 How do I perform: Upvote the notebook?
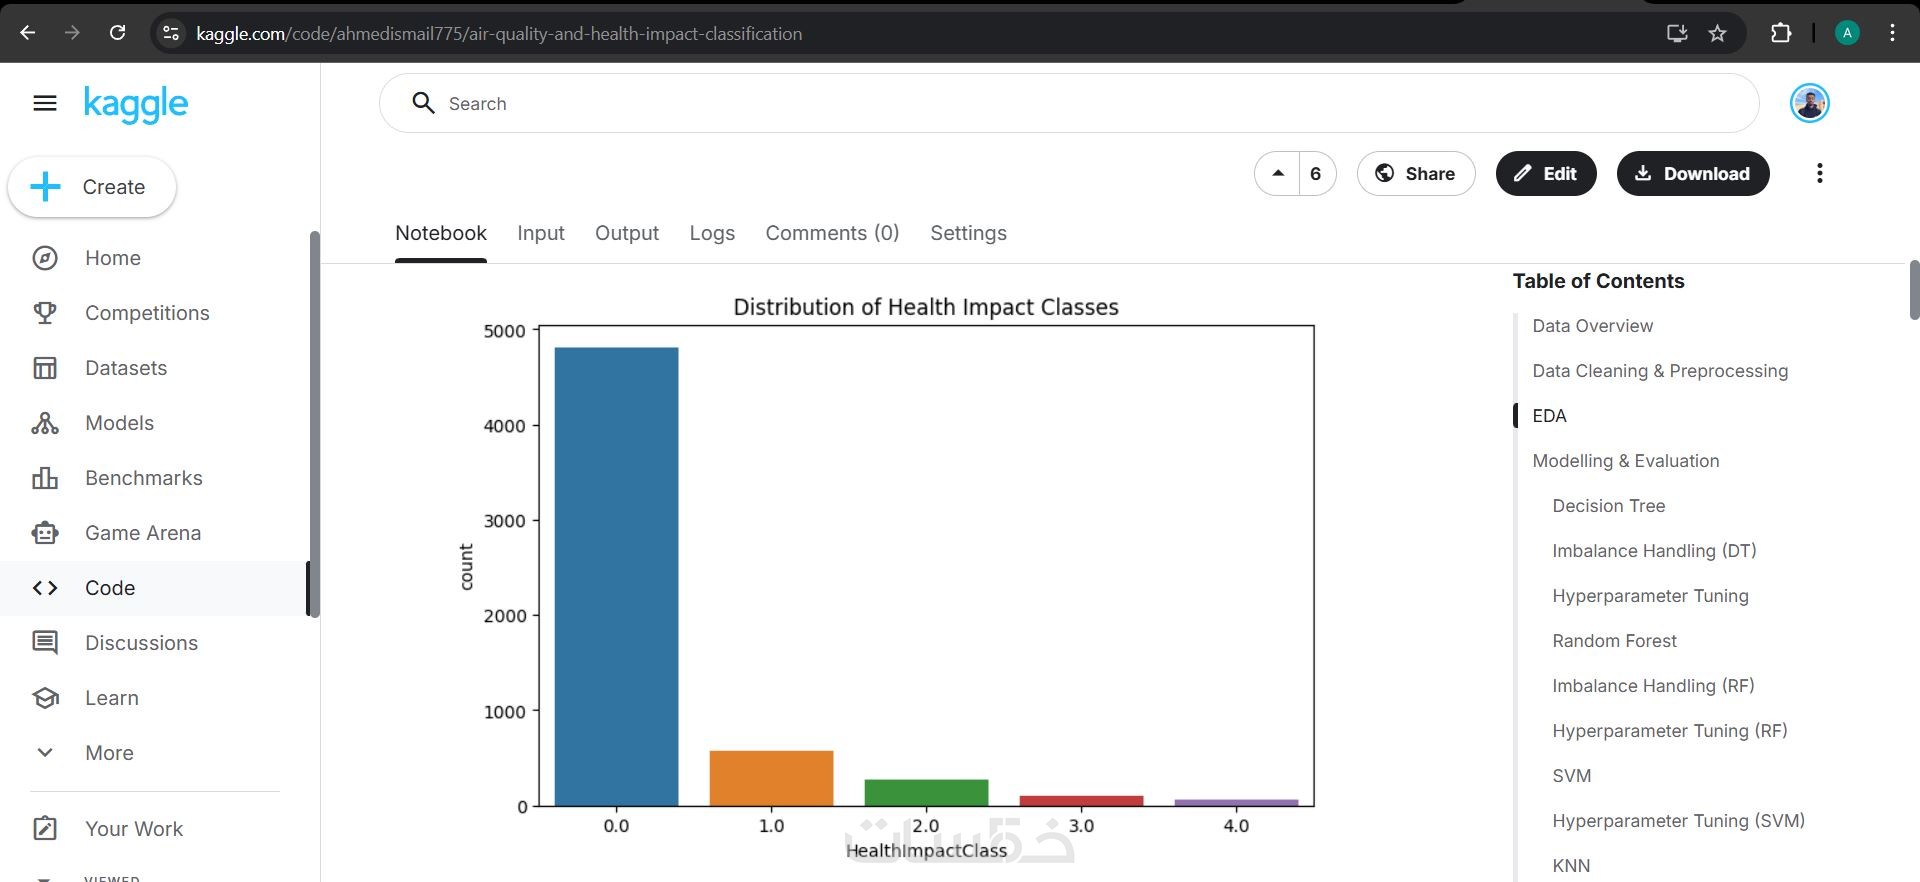(1278, 173)
